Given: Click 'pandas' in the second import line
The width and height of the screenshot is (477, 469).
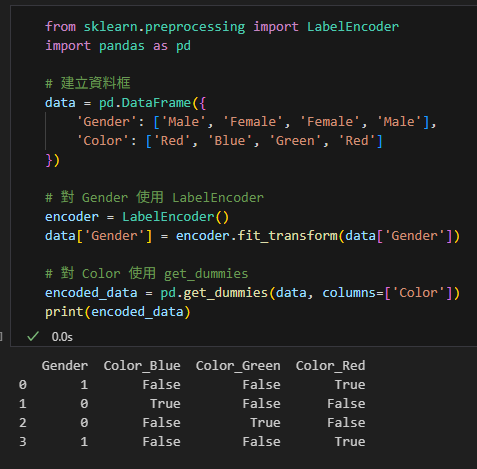Looking at the screenshot, I should (x=122, y=46).
